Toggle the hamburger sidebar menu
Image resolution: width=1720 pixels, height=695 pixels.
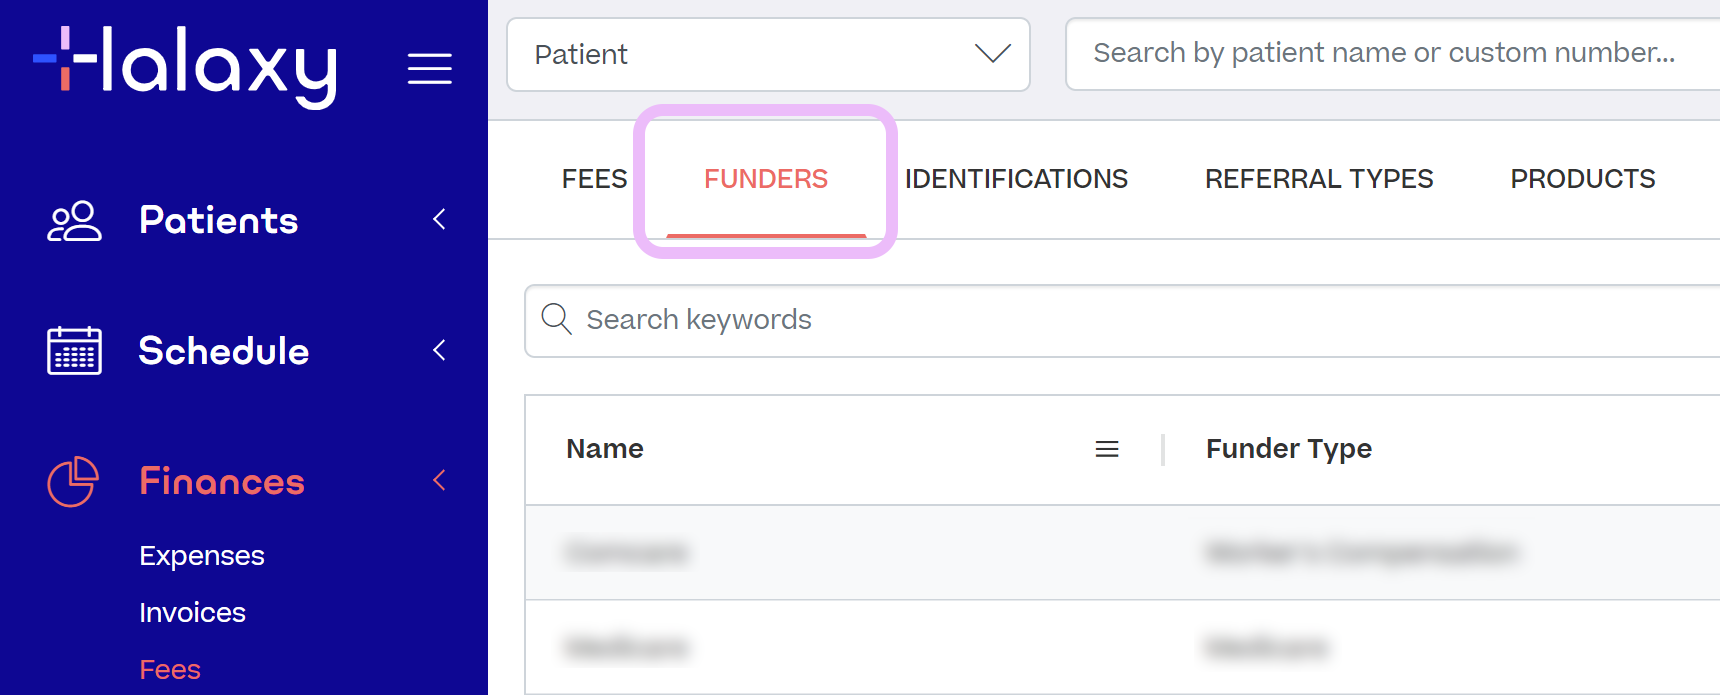tap(429, 68)
